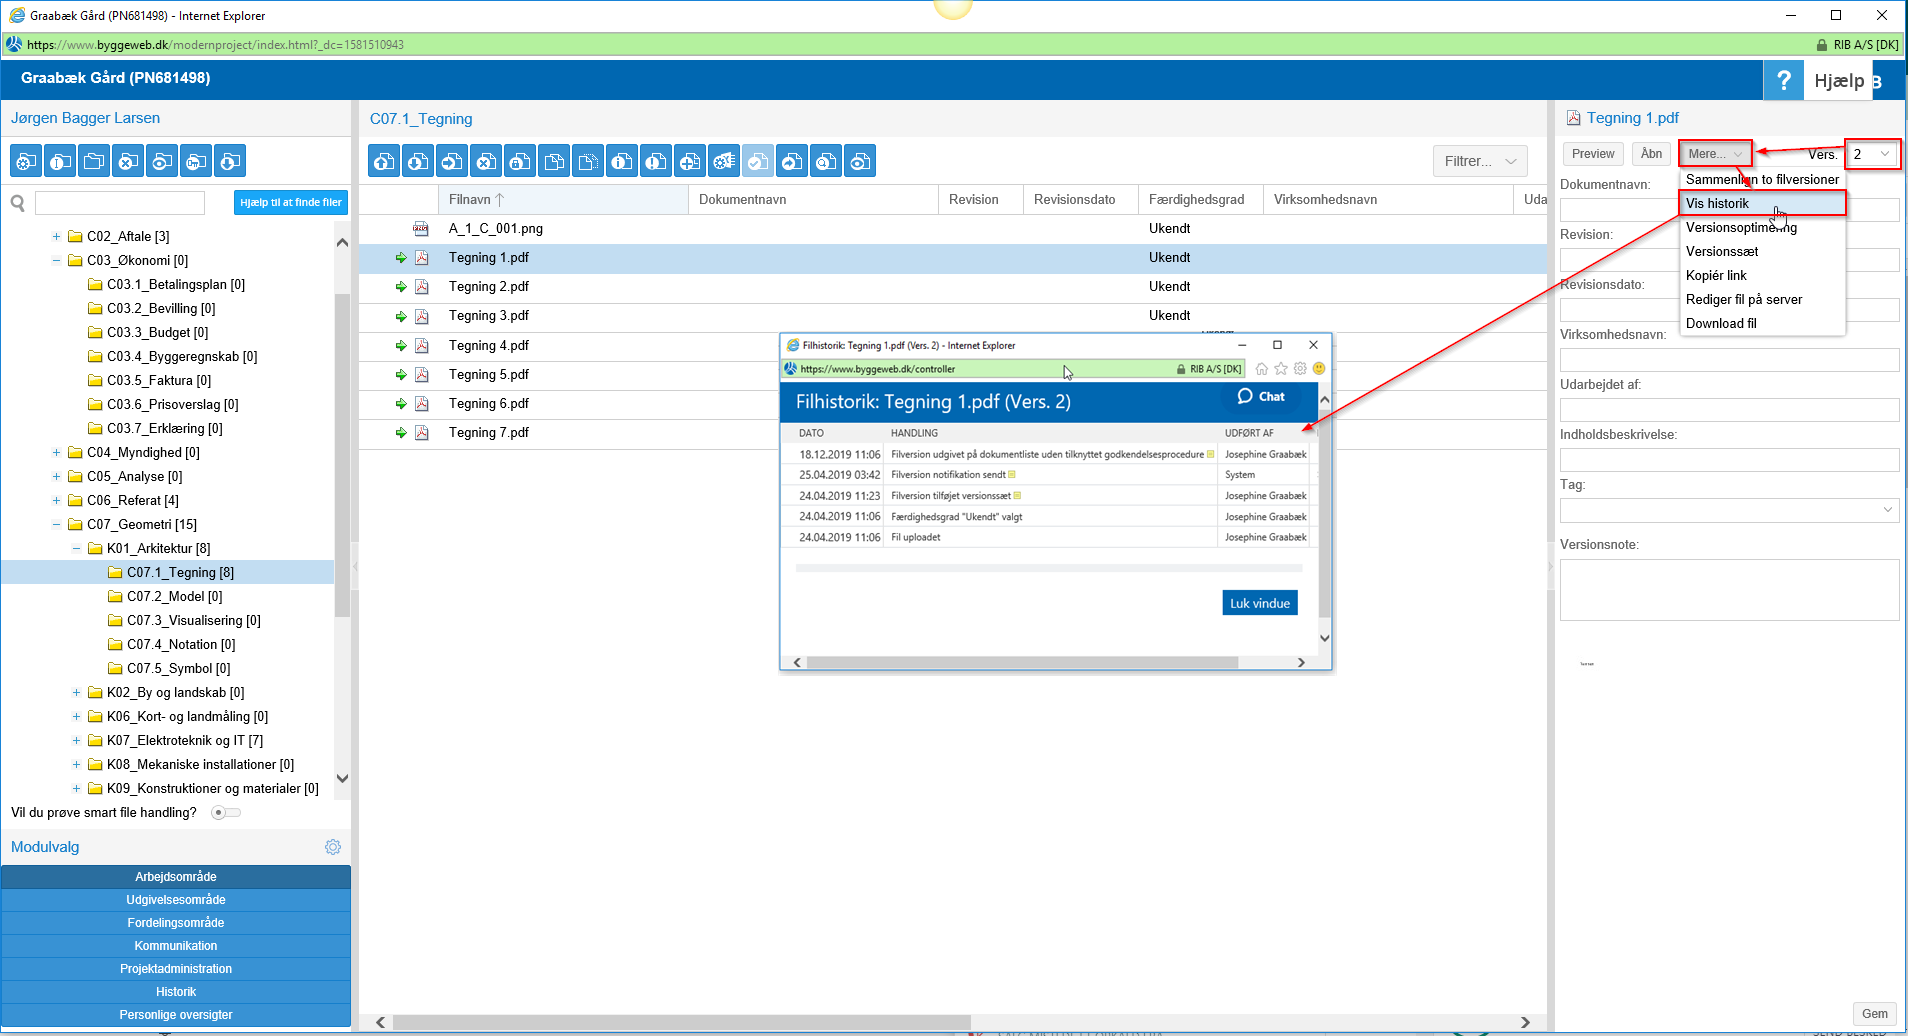Click the folder permissions key icon

tap(196, 161)
